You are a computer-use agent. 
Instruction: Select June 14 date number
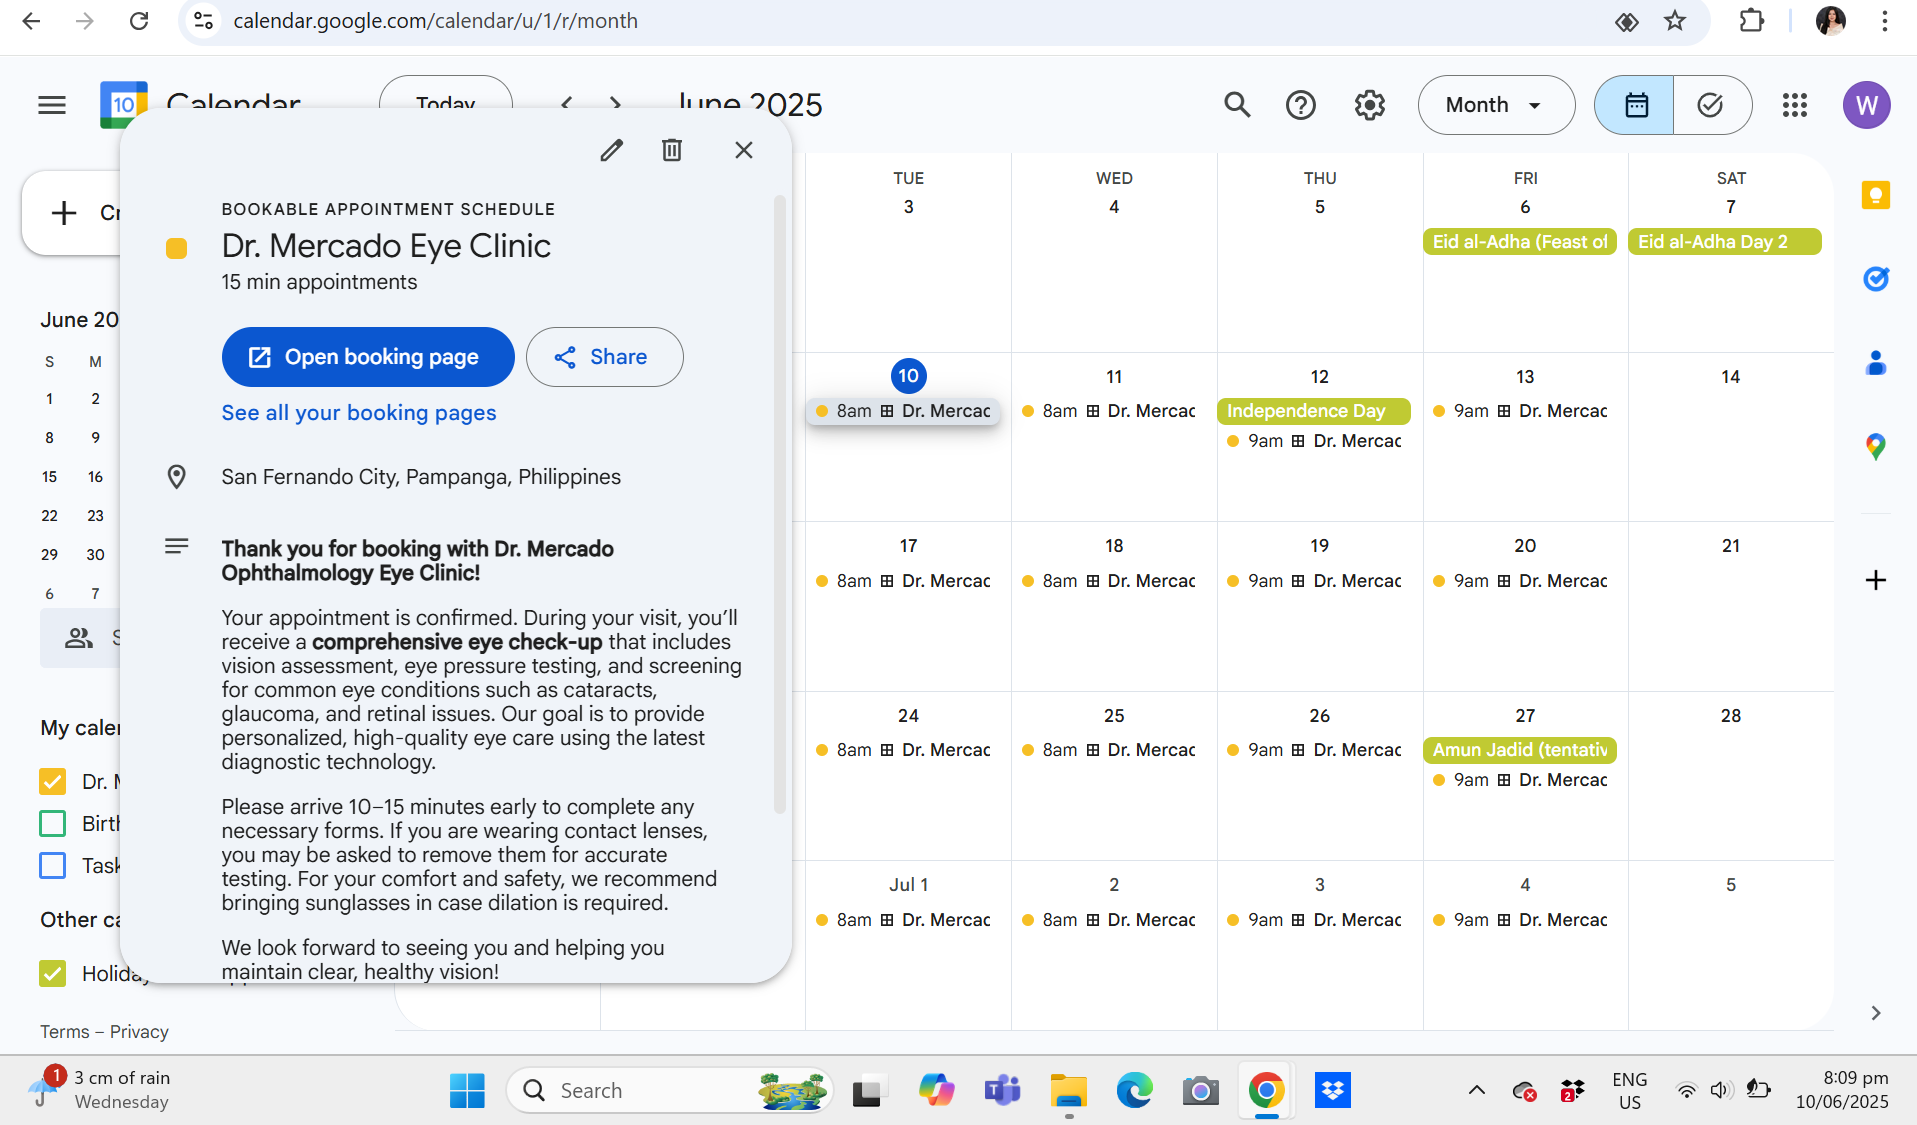[x=1730, y=377]
